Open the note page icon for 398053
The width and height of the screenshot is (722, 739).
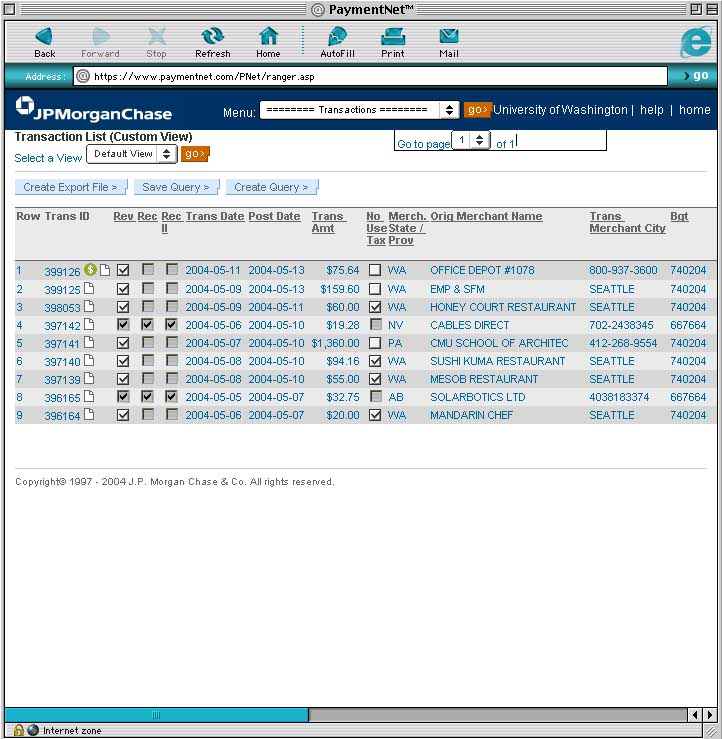89,306
